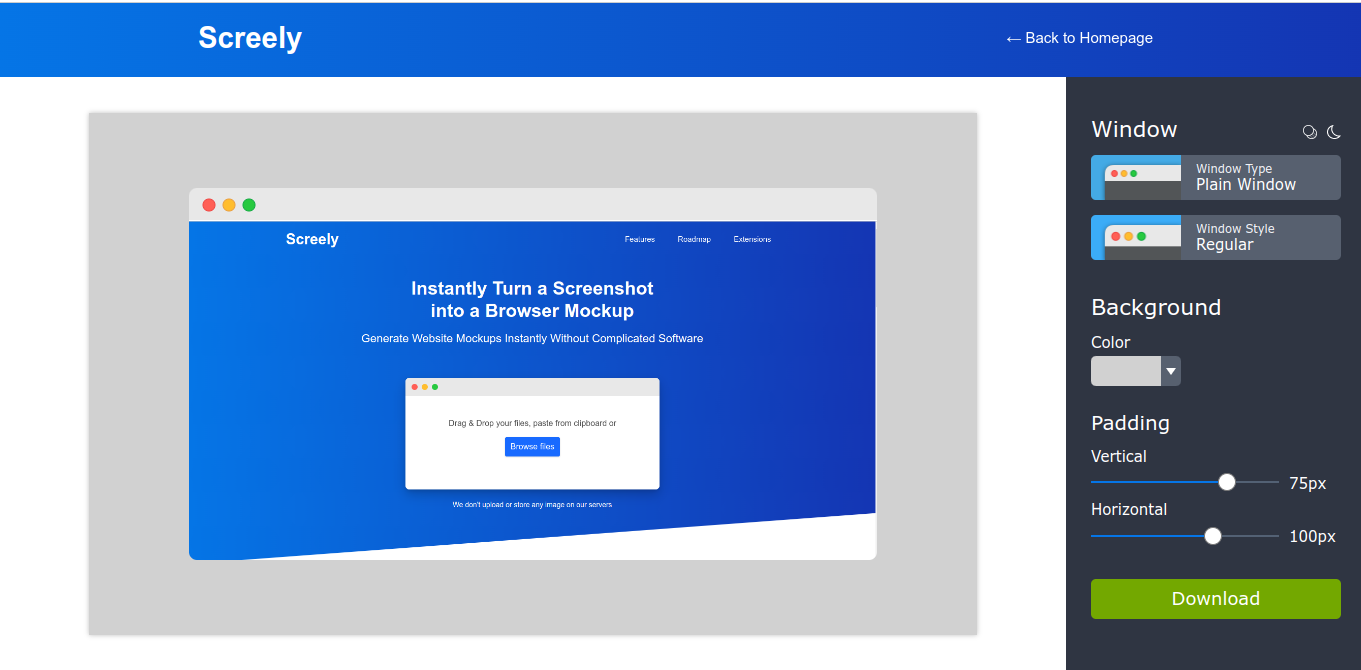Click the Vertical label above first slider
This screenshot has width=1361, height=670.
[1119, 456]
